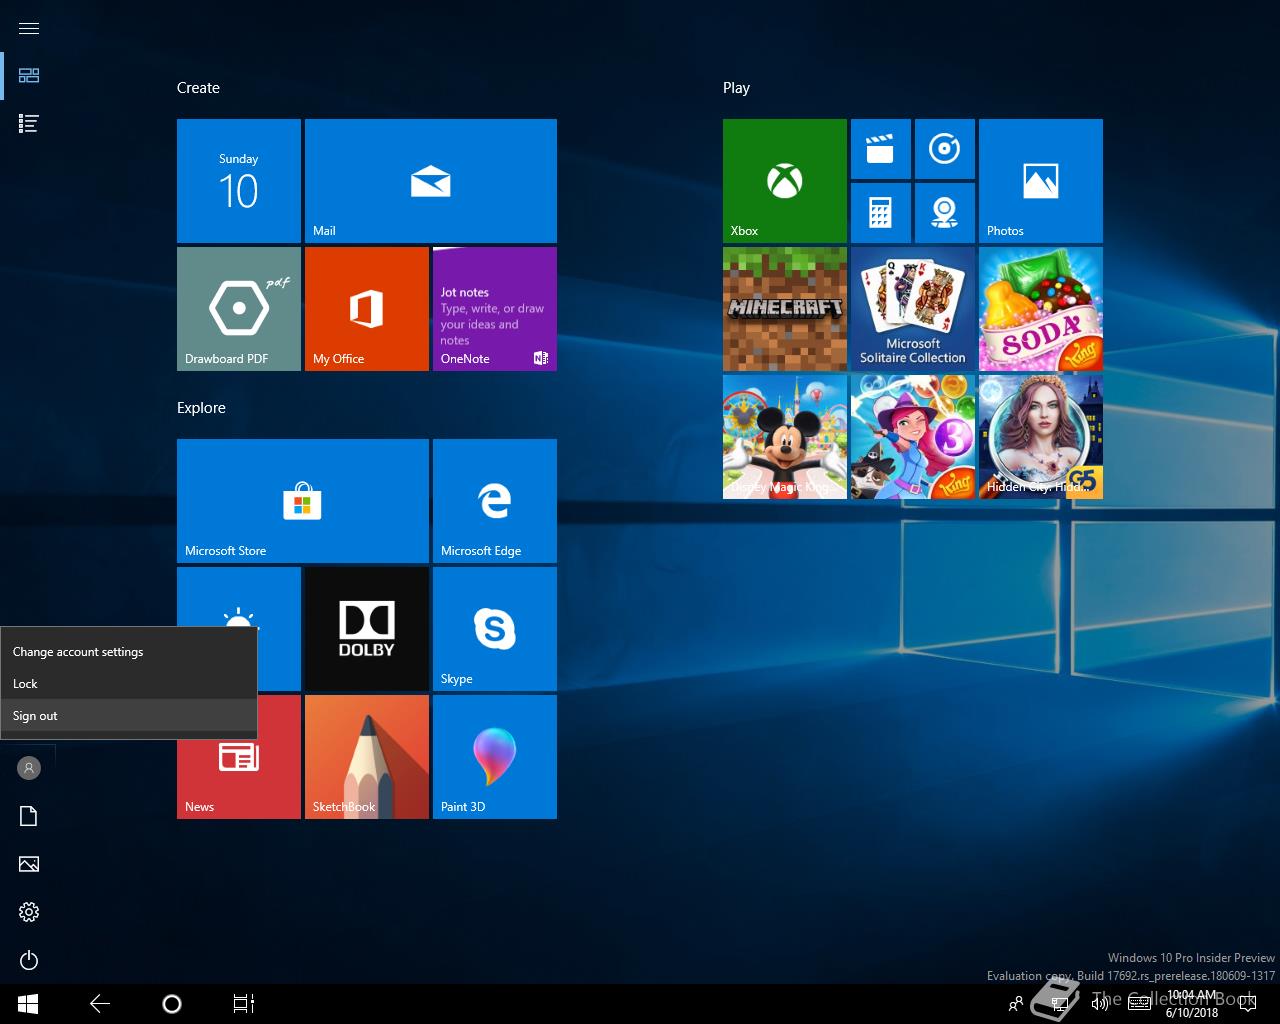Open the News tile

click(239, 770)
